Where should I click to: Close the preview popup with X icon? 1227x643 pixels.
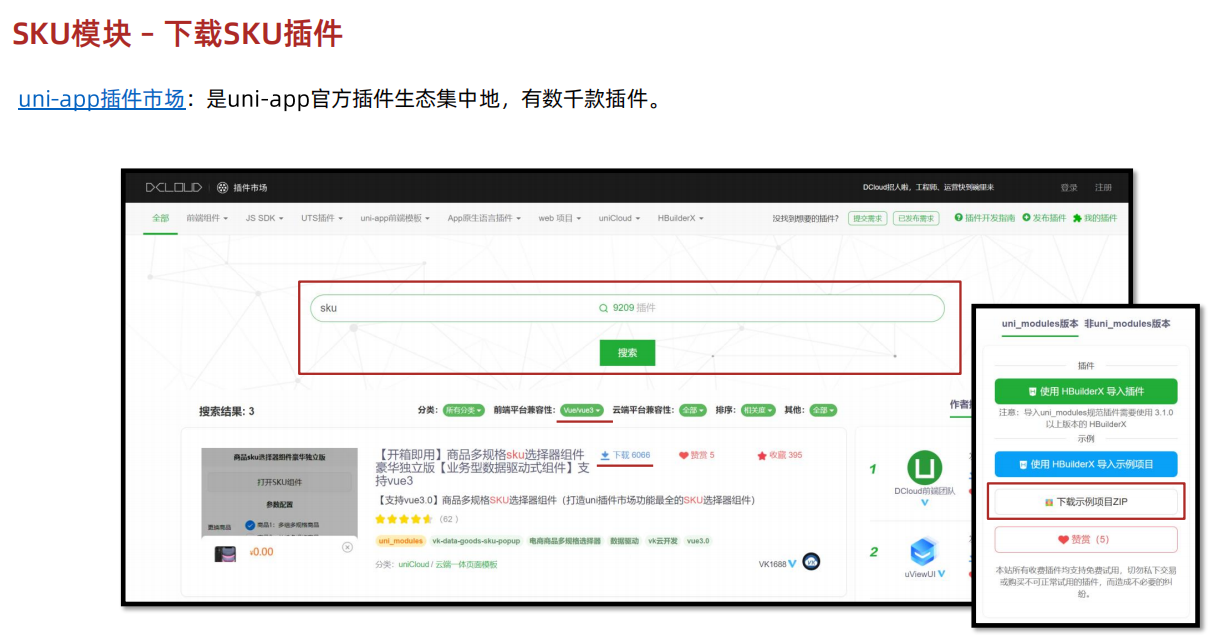(x=347, y=547)
